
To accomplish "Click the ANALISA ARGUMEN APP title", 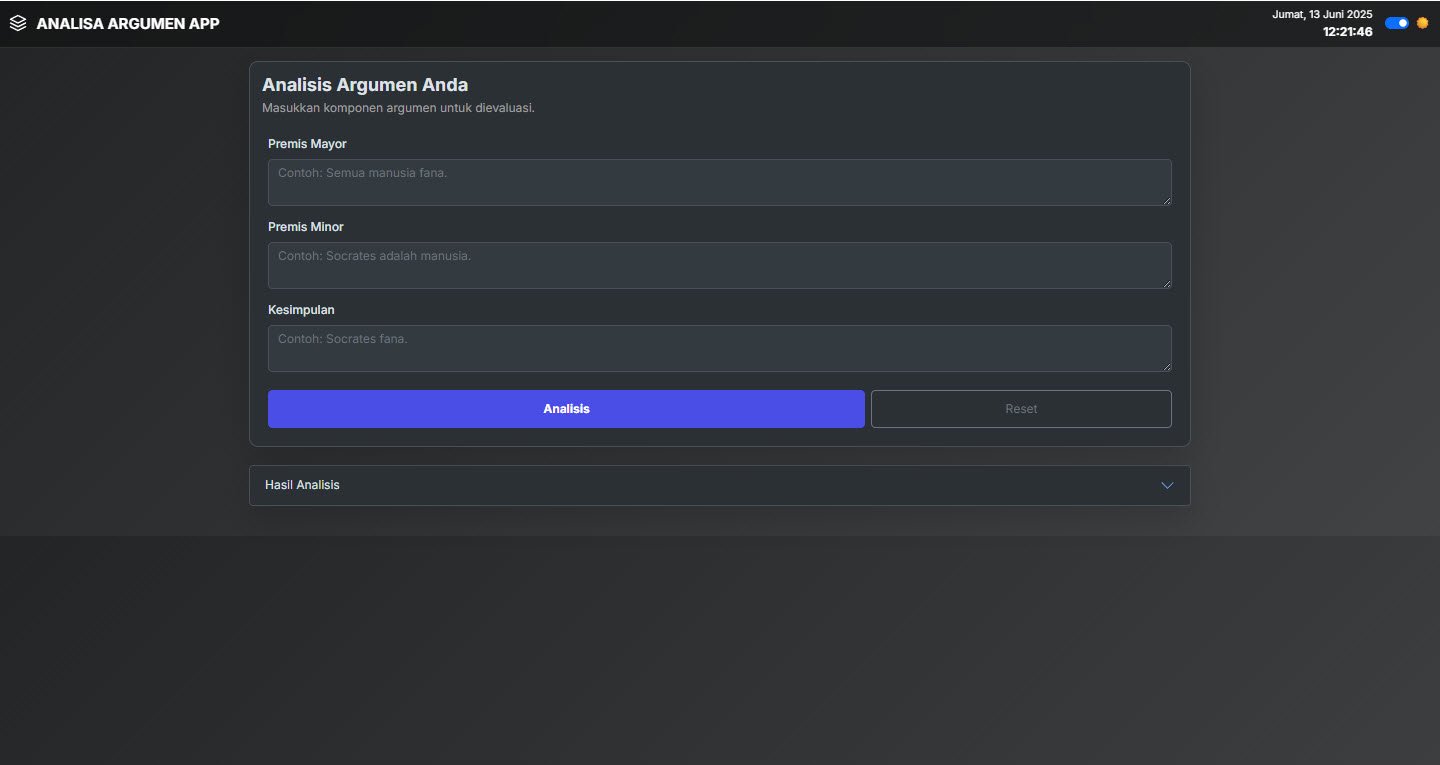I will (x=128, y=23).
